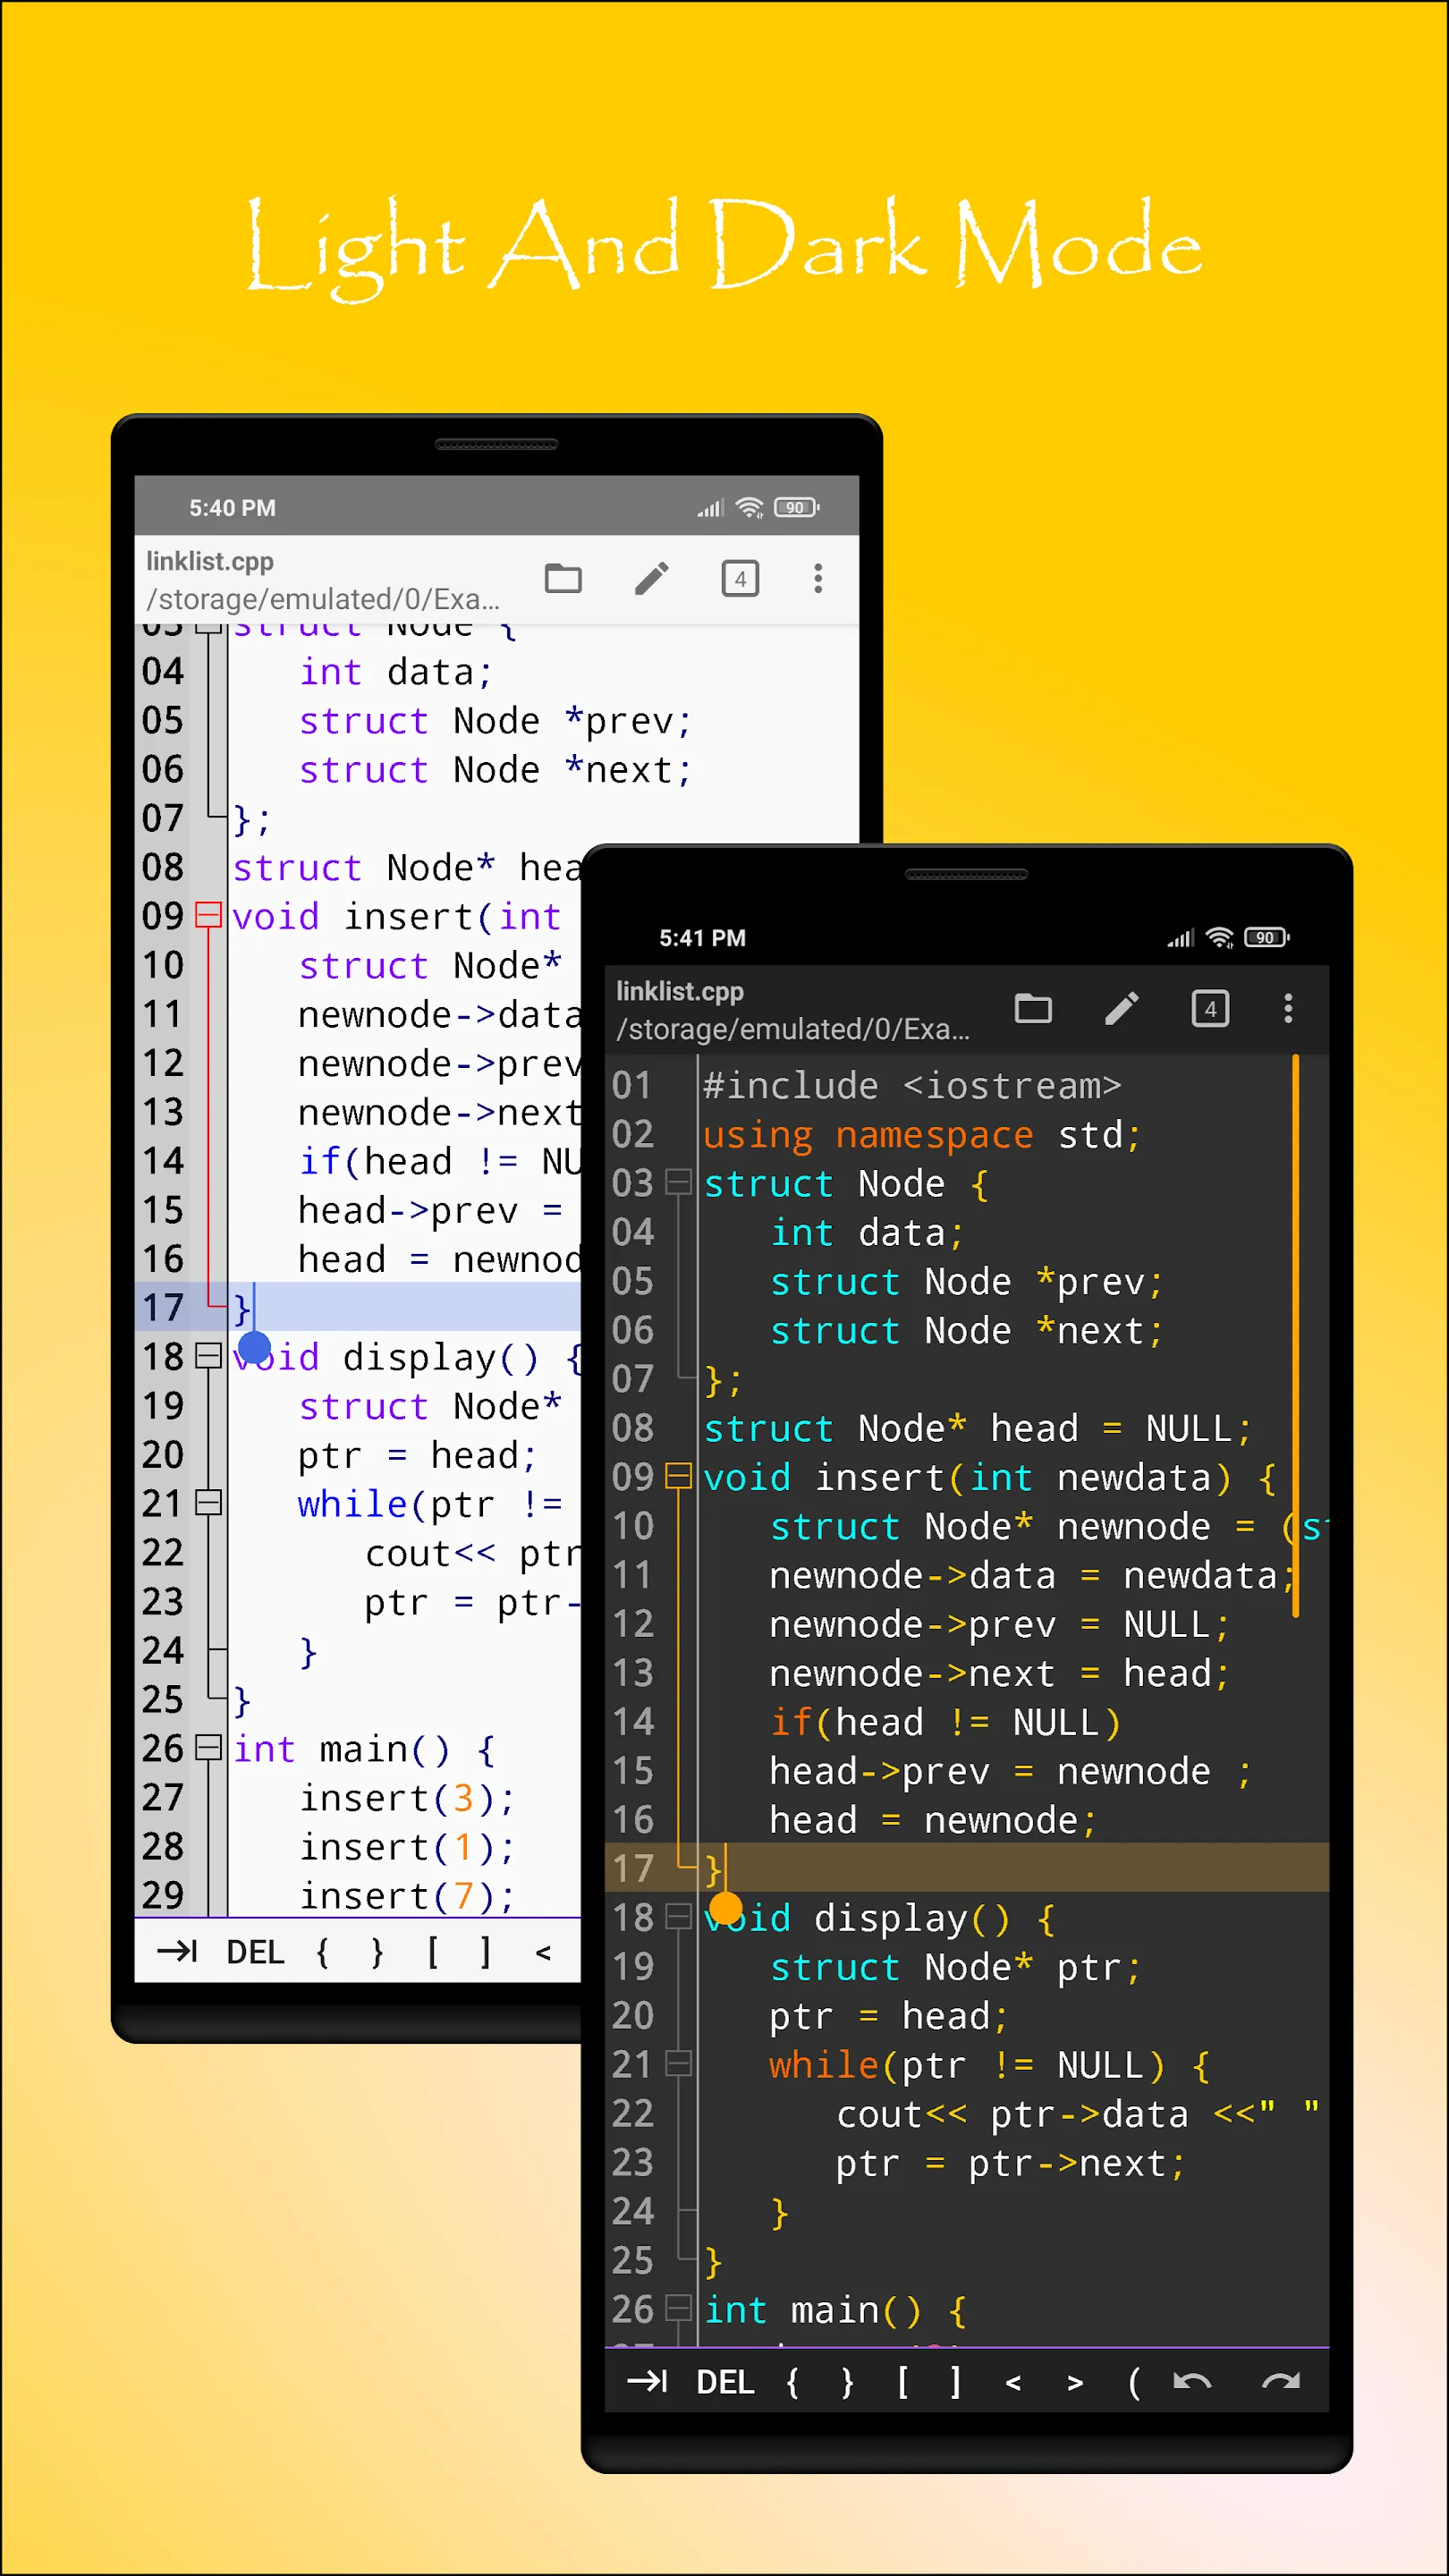Tap Wi-Fi icon in light phone status bar

coord(750,507)
